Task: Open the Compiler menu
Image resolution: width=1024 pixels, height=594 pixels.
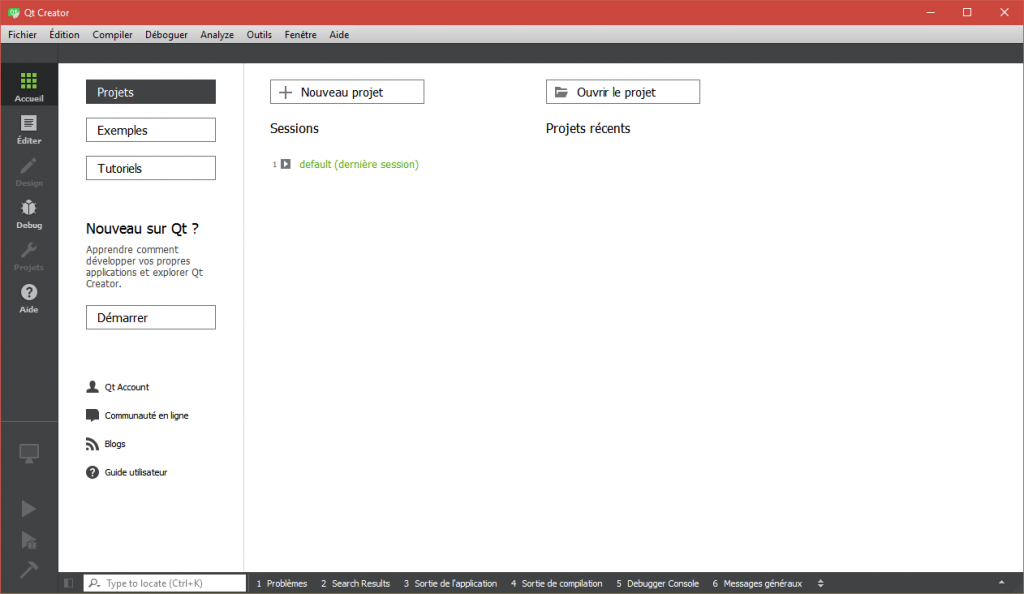Action: coord(112,35)
